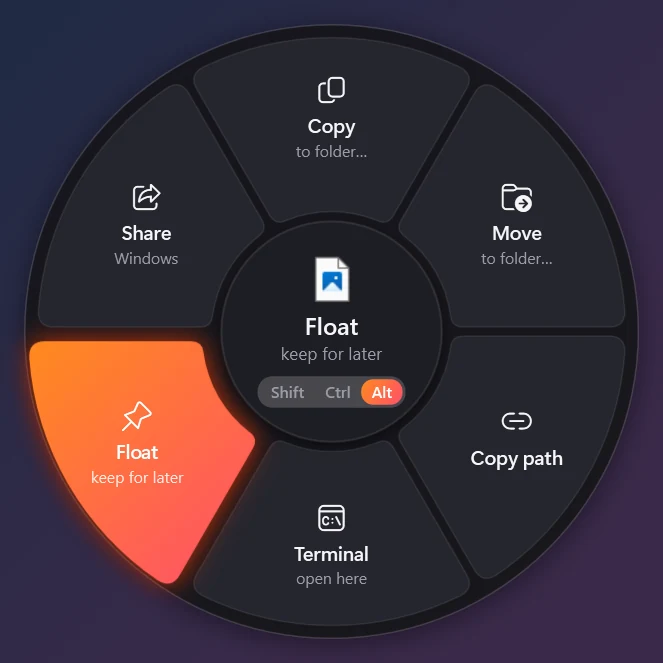The image size is (663, 663).
Task: Click the center Float title text
Action: click(332, 327)
